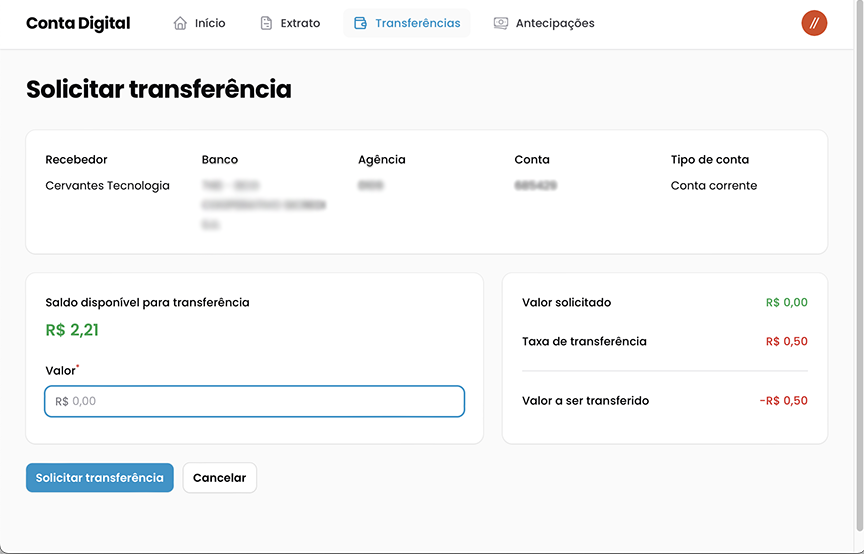The height and width of the screenshot is (554, 864).
Task: Open the Extrato tab label
Action: (x=300, y=23)
